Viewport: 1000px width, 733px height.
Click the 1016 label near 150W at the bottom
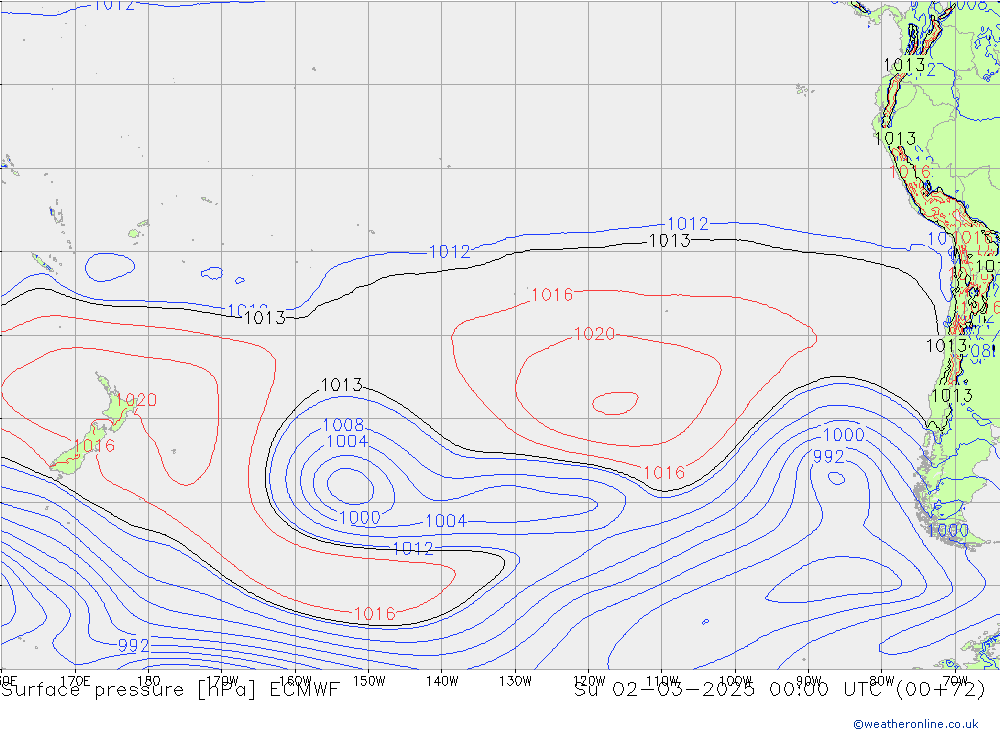tap(374, 614)
